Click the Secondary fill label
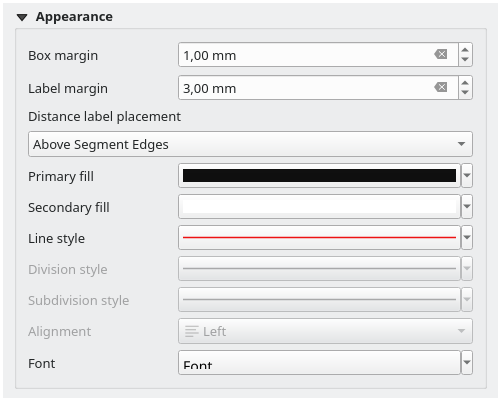Viewport: 501px width, 405px height. tap(69, 208)
